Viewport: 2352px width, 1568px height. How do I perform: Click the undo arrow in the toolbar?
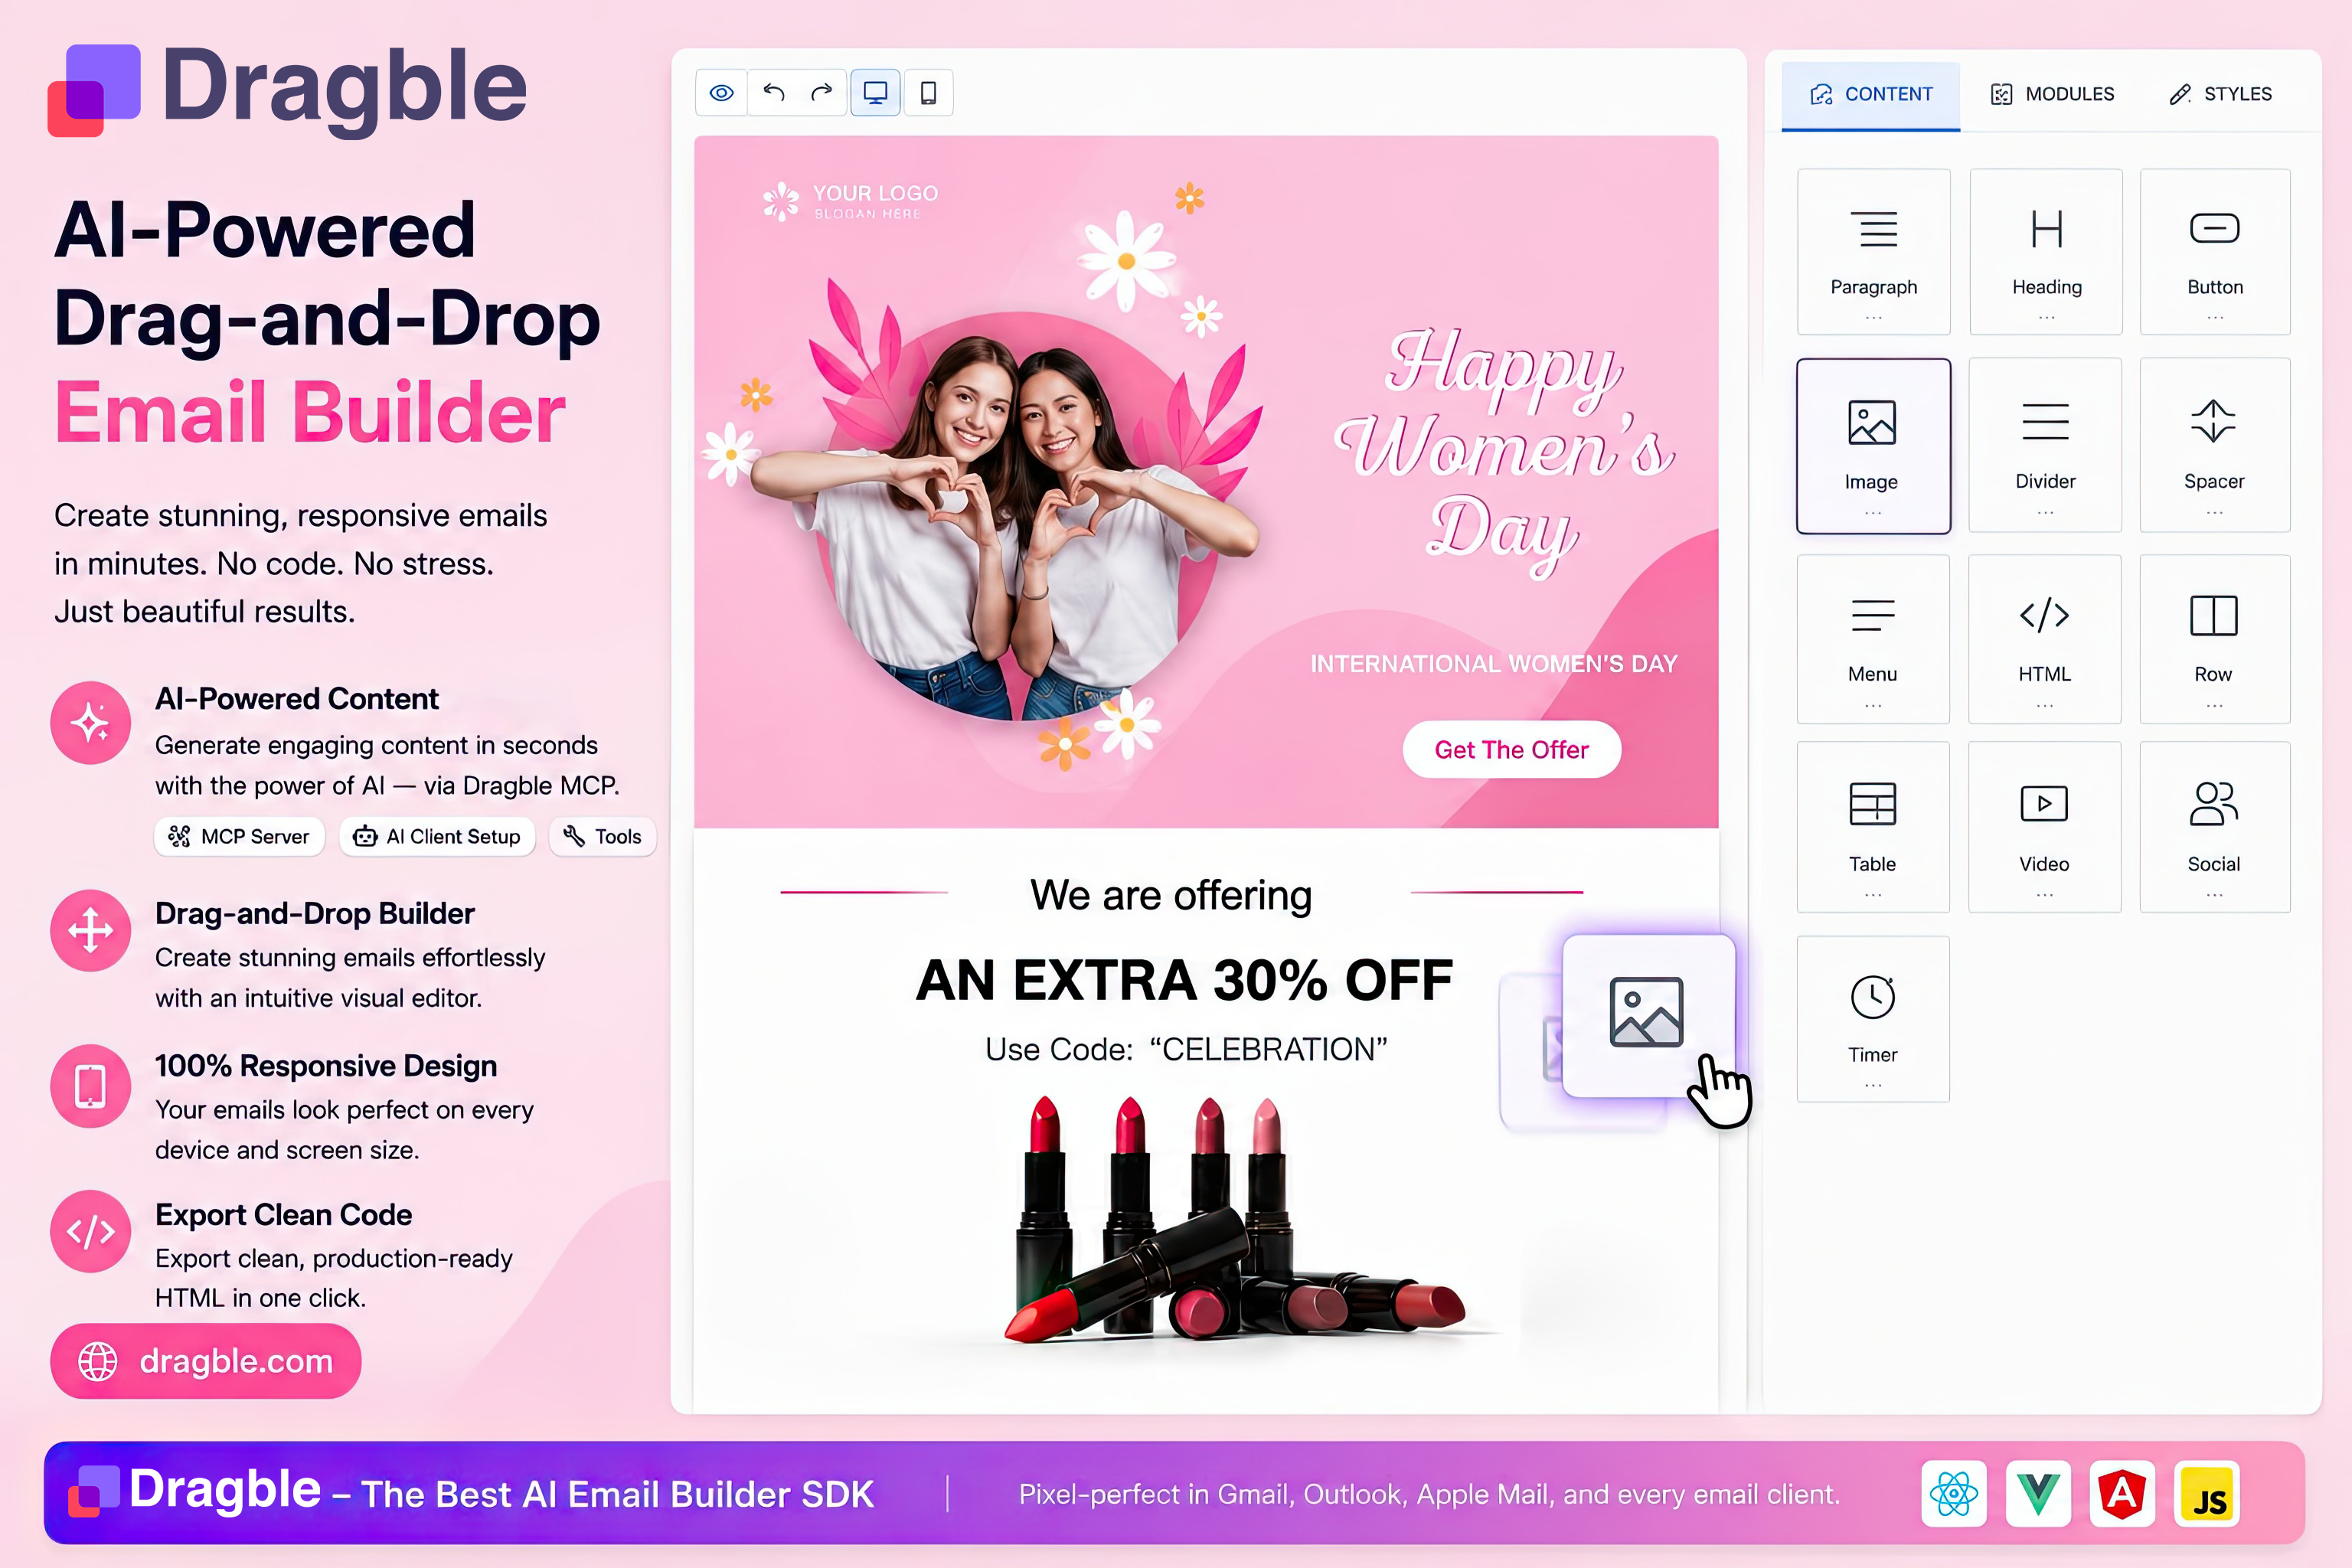[774, 93]
